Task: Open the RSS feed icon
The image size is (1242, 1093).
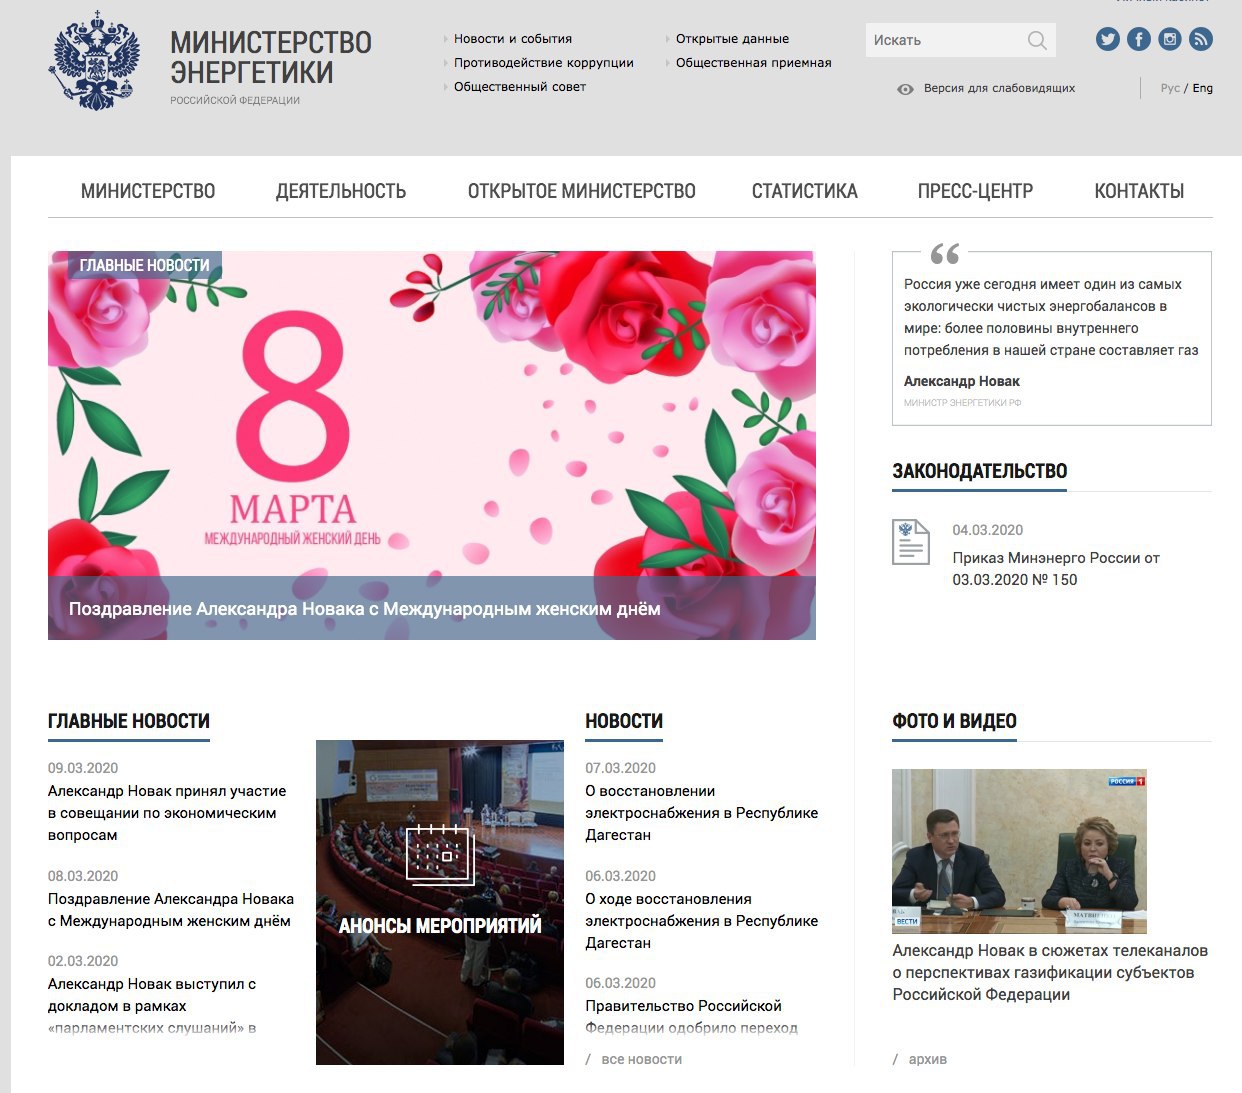Action: click(1201, 39)
